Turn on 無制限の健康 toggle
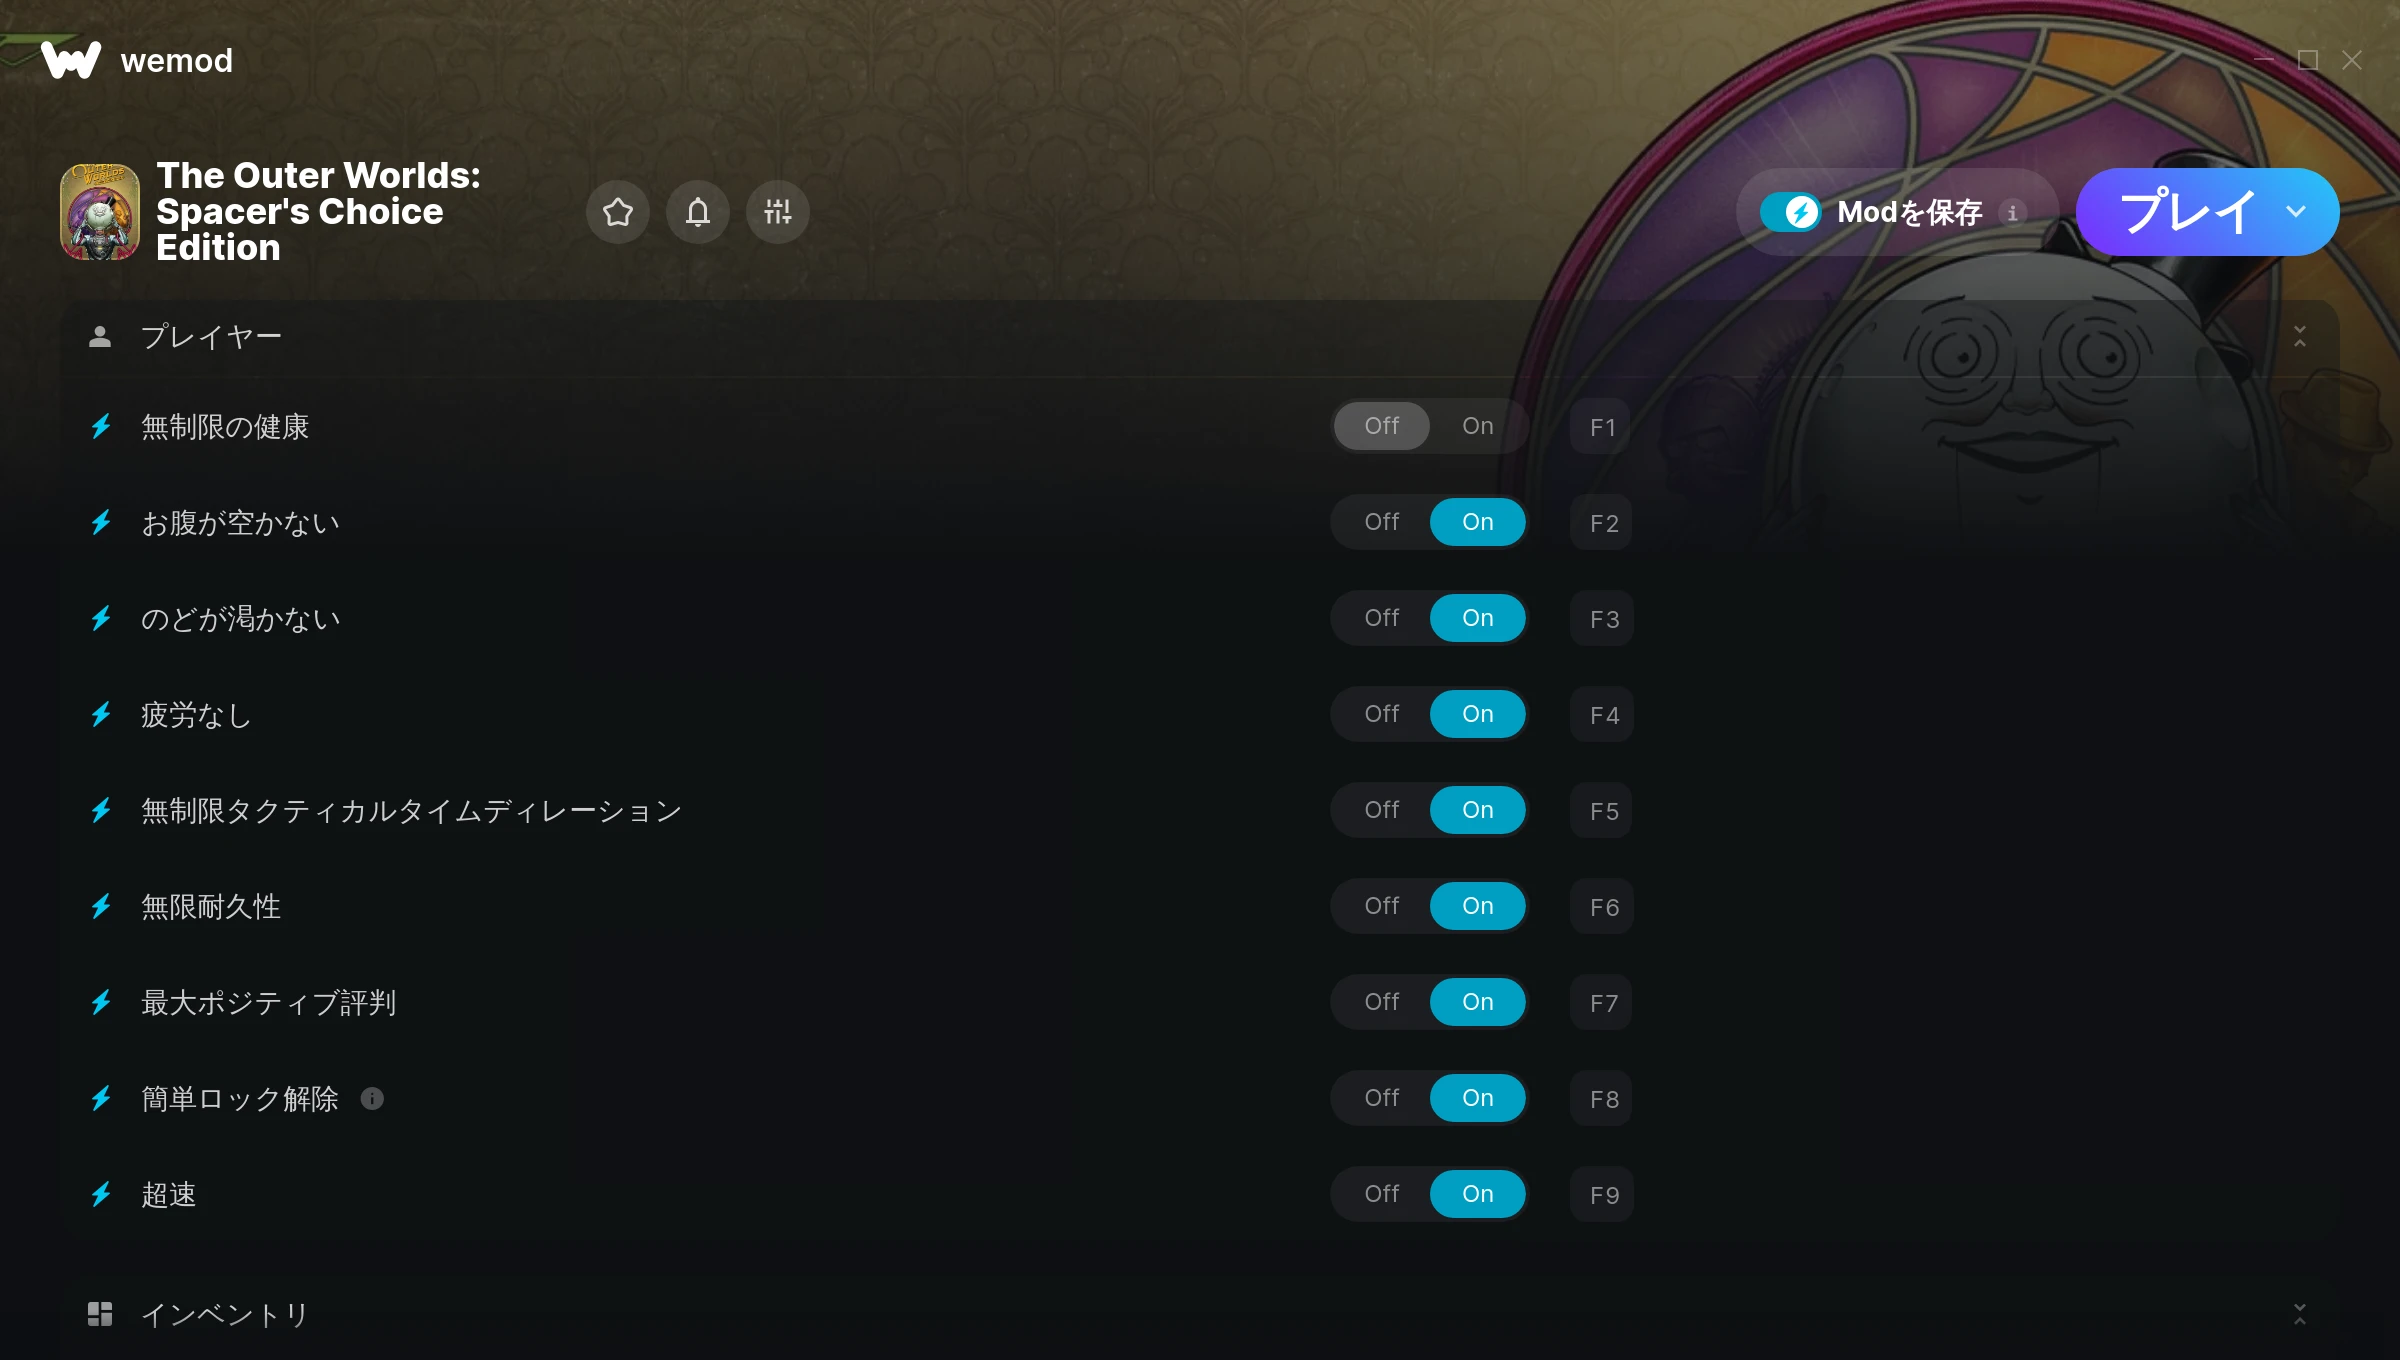Viewport: 2400px width, 1360px height. (x=1477, y=426)
